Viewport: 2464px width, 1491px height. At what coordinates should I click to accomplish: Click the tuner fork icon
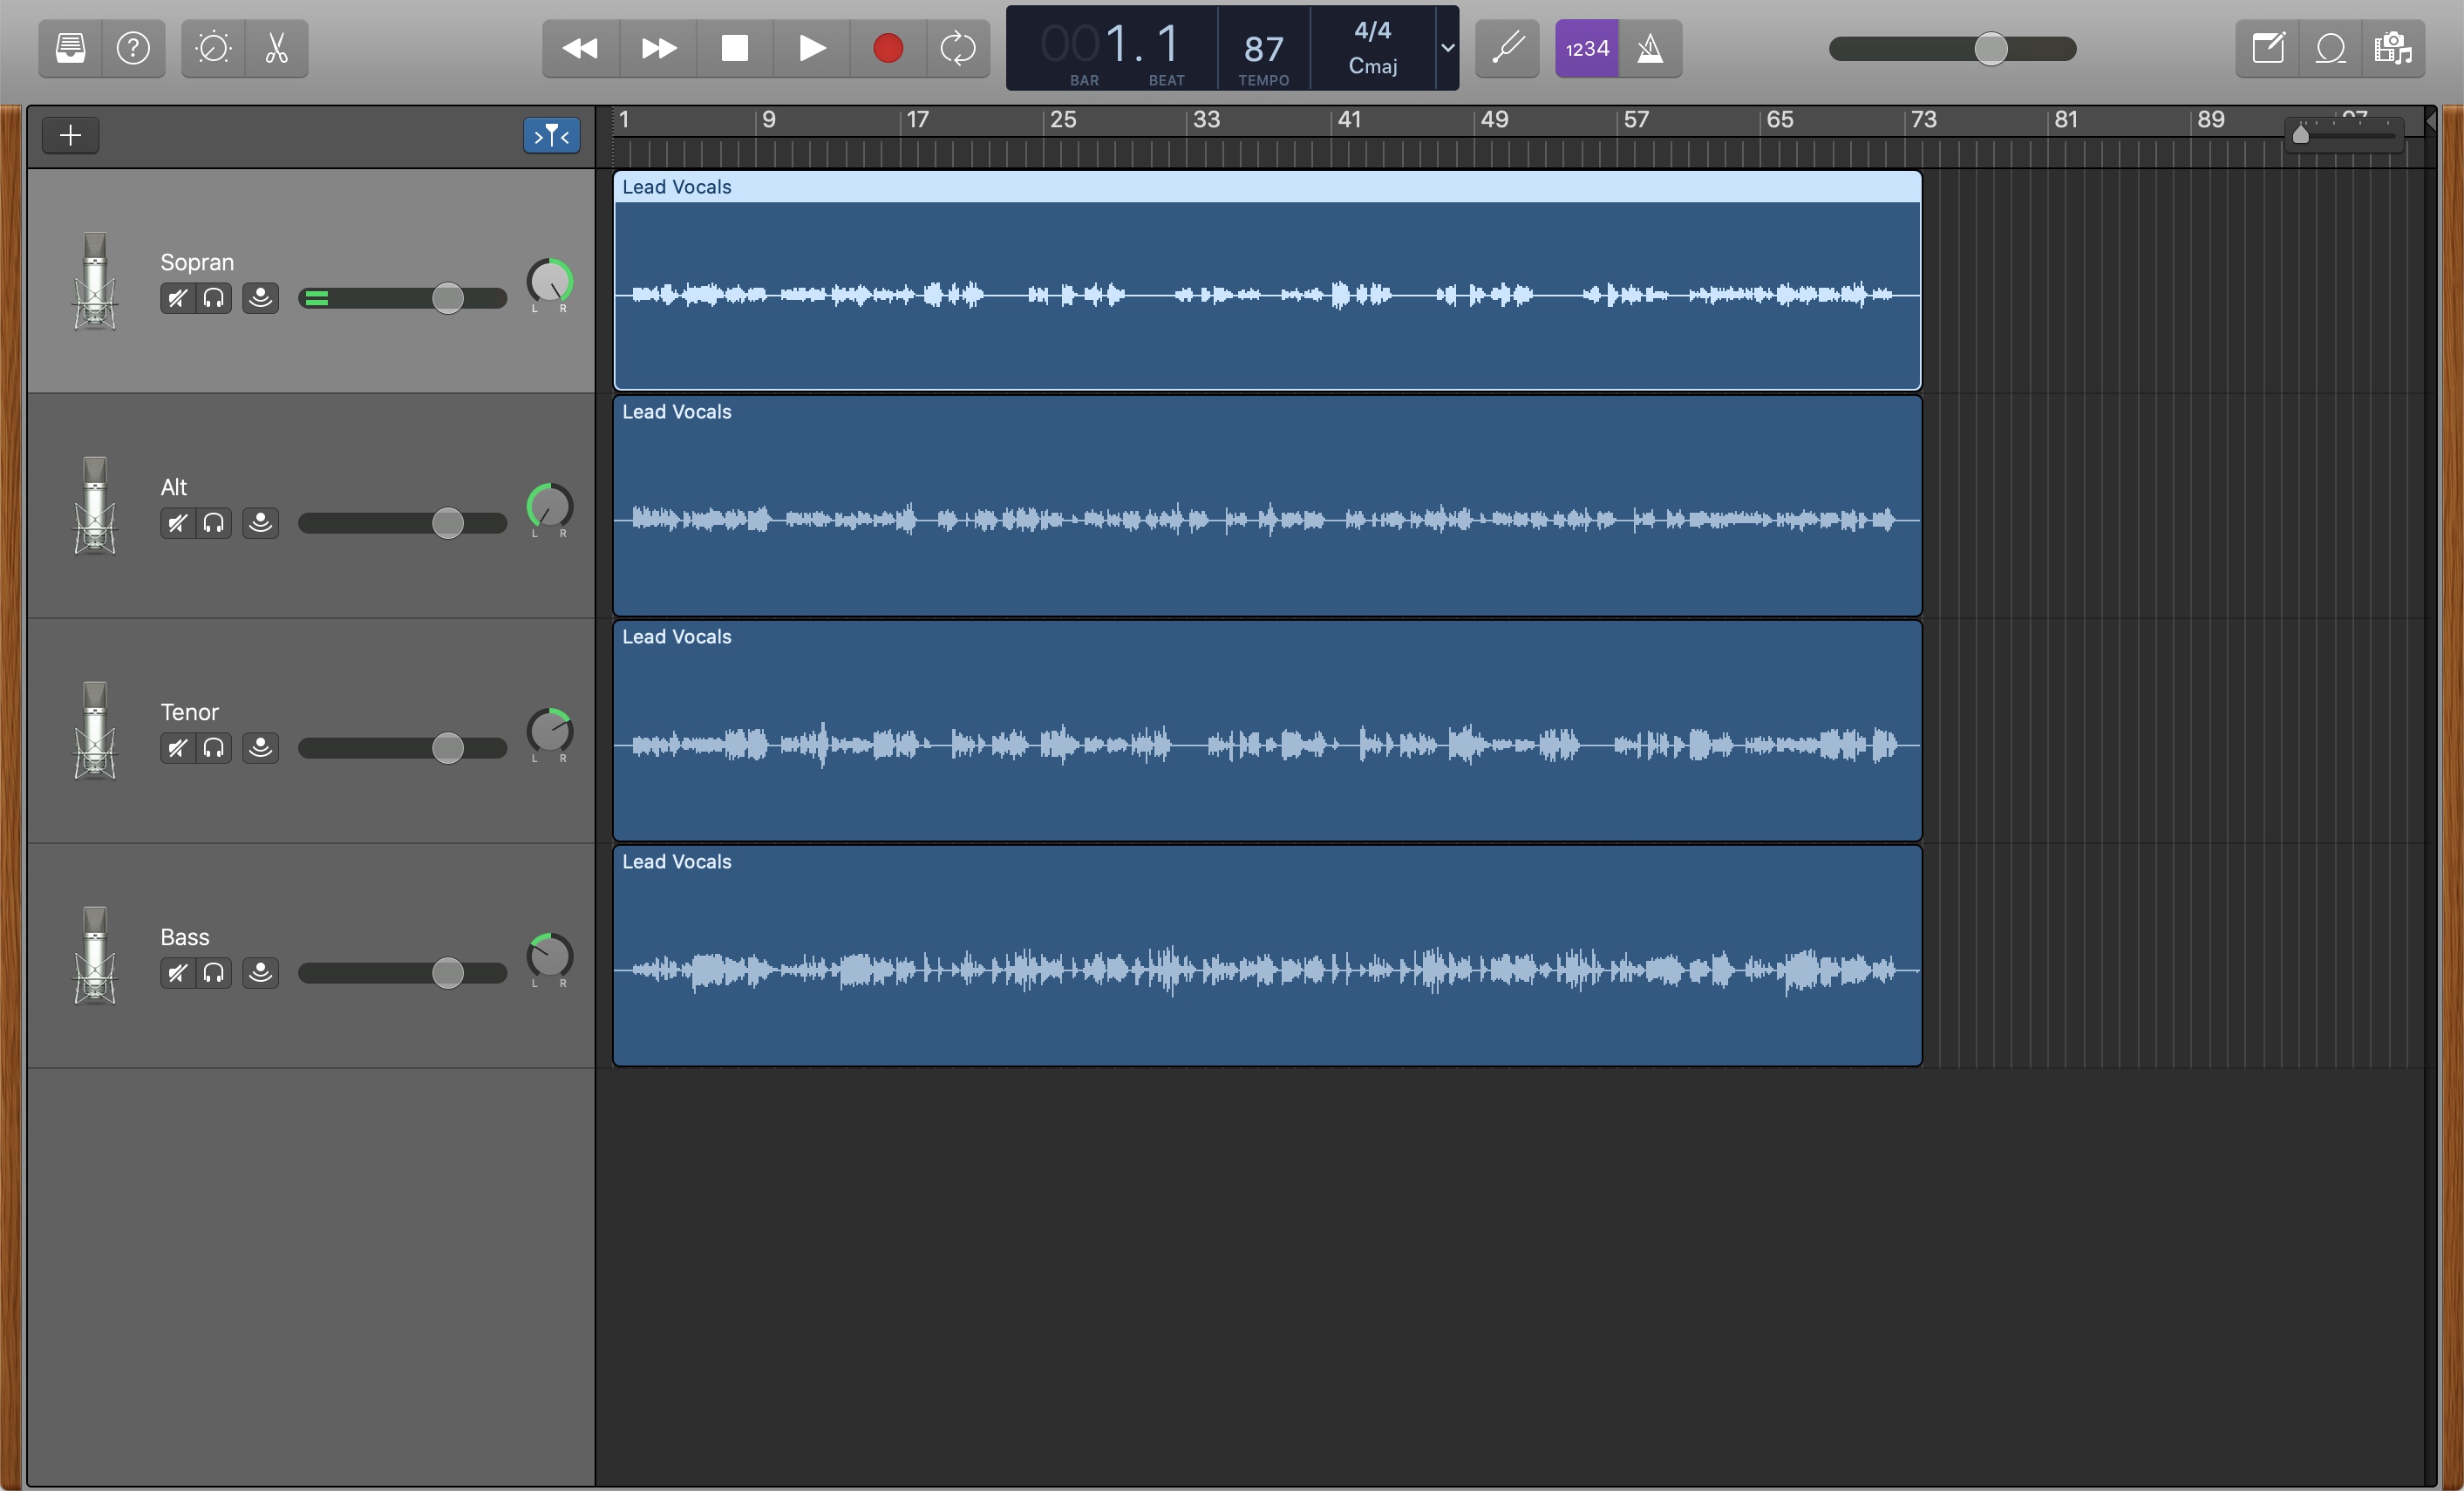(x=1507, y=48)
